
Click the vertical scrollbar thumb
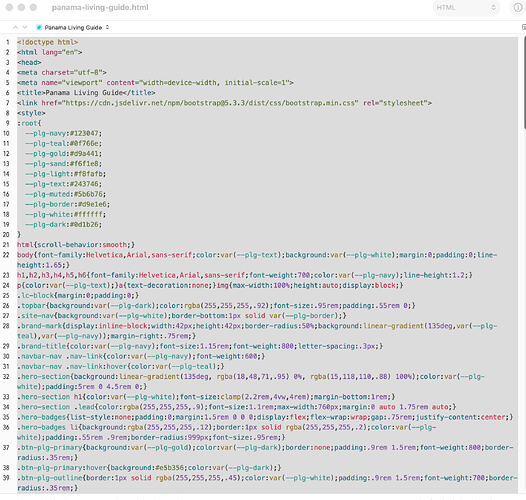coord(524,82)
